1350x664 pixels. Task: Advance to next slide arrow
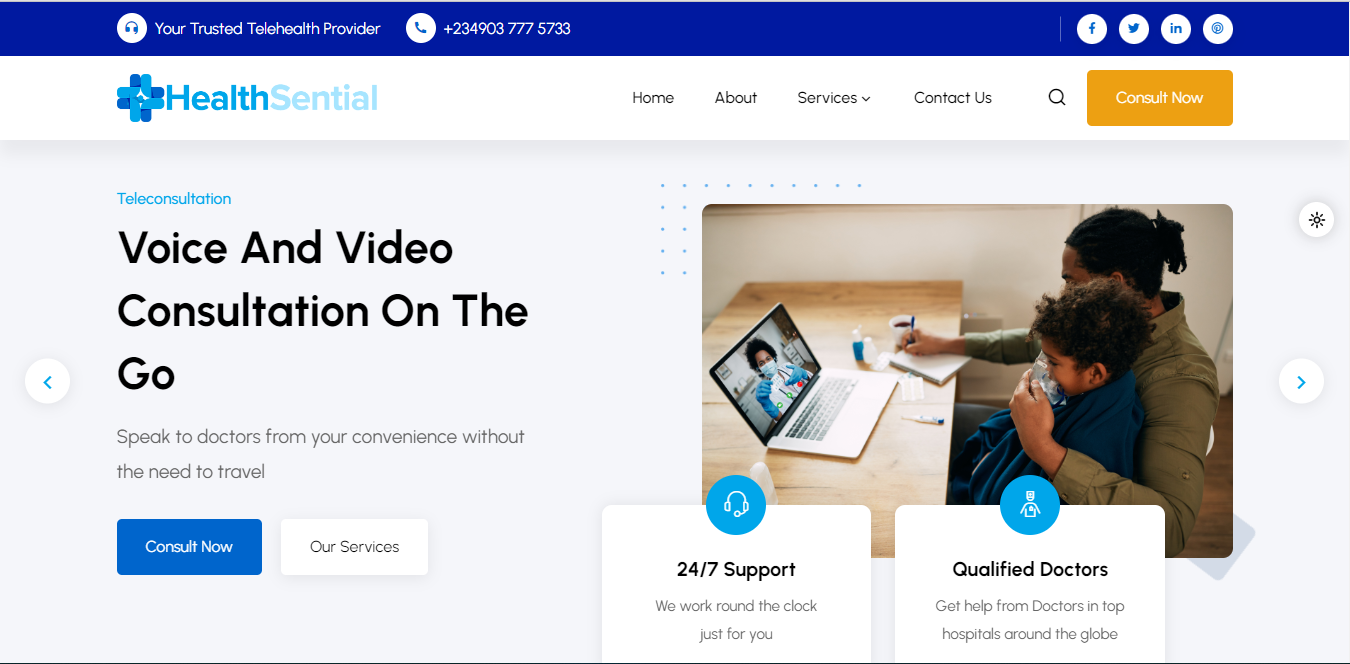coord(1301,382)
